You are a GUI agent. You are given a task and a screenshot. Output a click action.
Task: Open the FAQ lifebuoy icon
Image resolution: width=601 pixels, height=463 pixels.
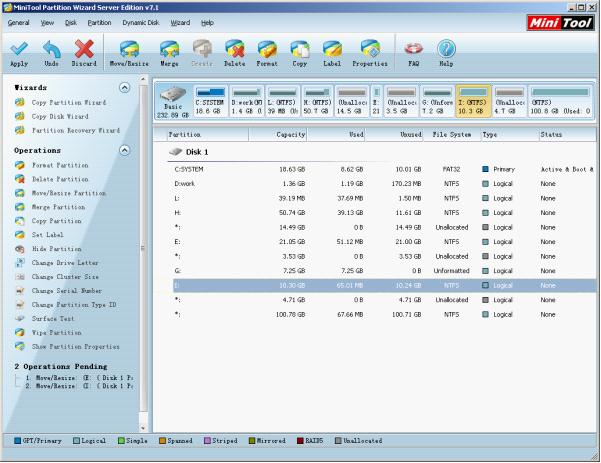(414, 54)
